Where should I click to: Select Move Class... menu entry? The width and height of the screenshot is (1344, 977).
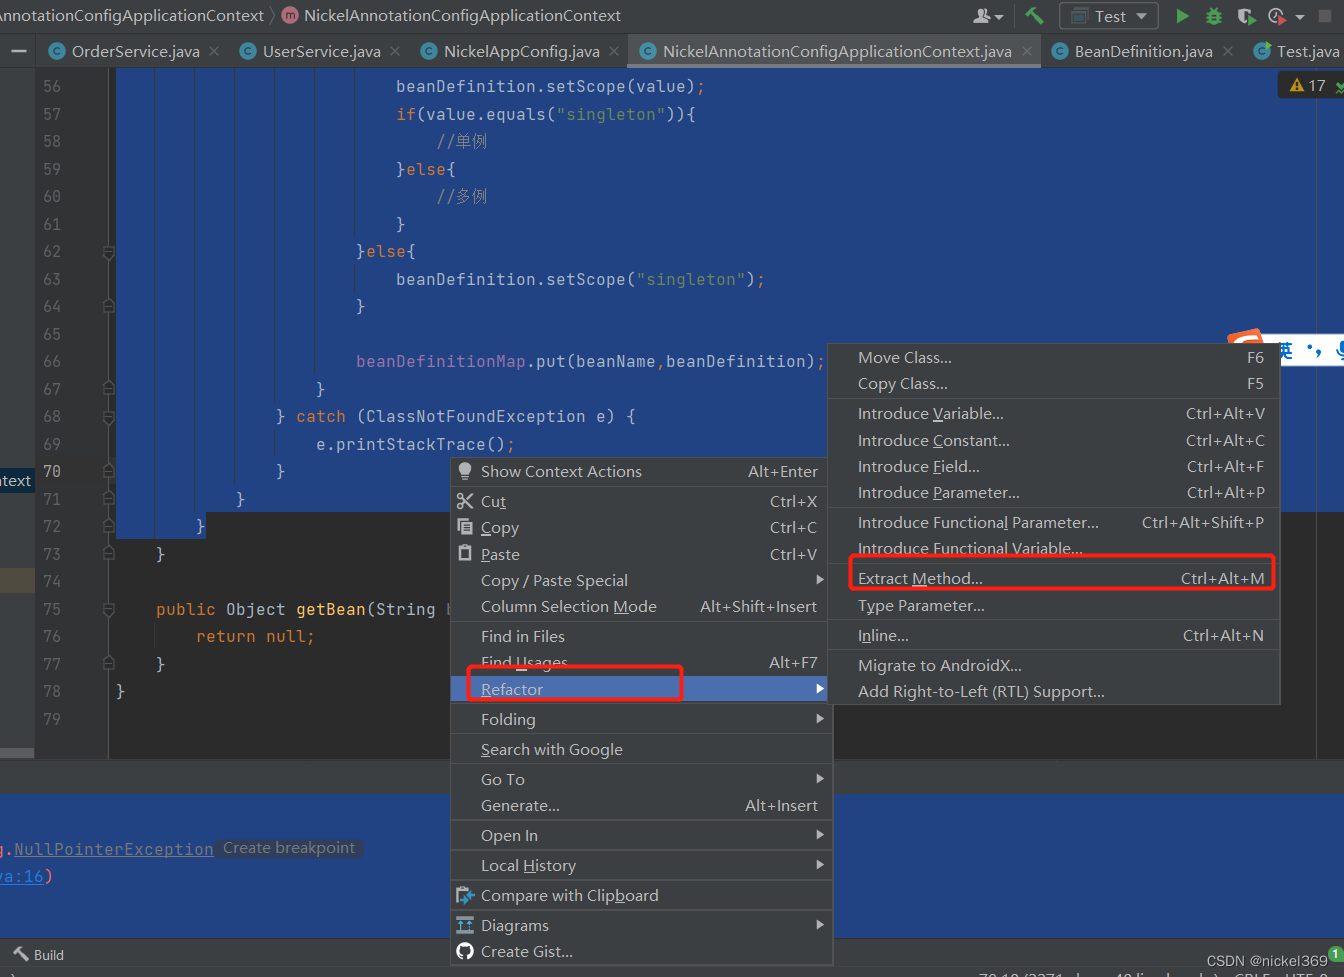click(1055, 357)
